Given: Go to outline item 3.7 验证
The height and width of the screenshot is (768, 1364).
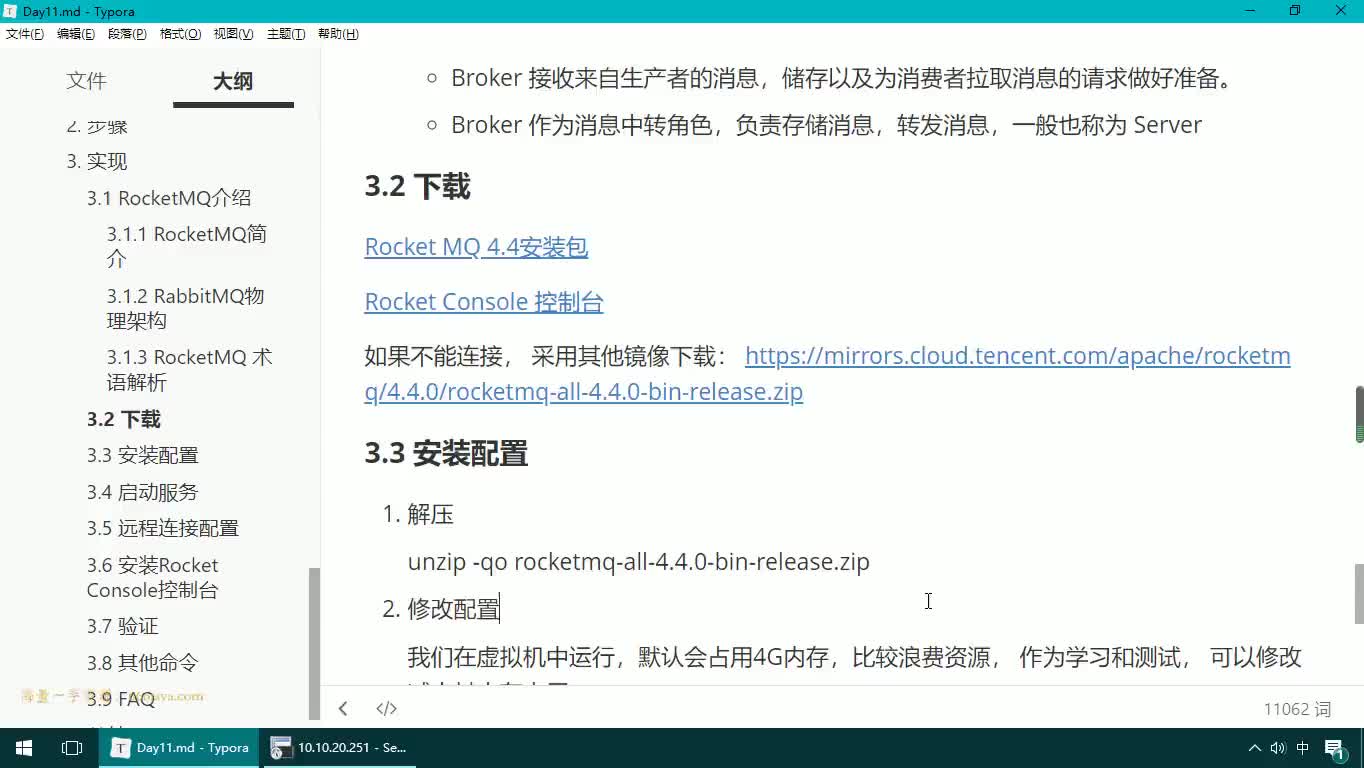Looking at the screenshot, I should coord(122,626).
